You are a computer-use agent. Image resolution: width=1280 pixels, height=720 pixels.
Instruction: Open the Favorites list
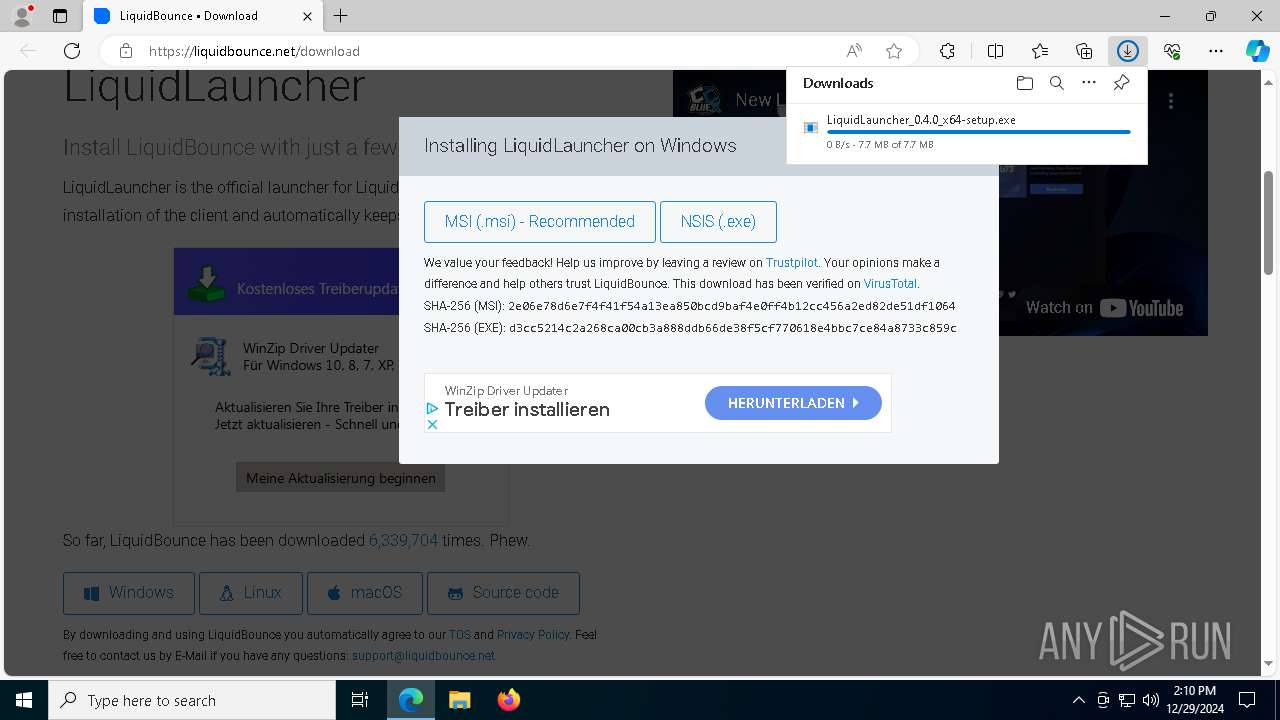tap(1040, 51)
